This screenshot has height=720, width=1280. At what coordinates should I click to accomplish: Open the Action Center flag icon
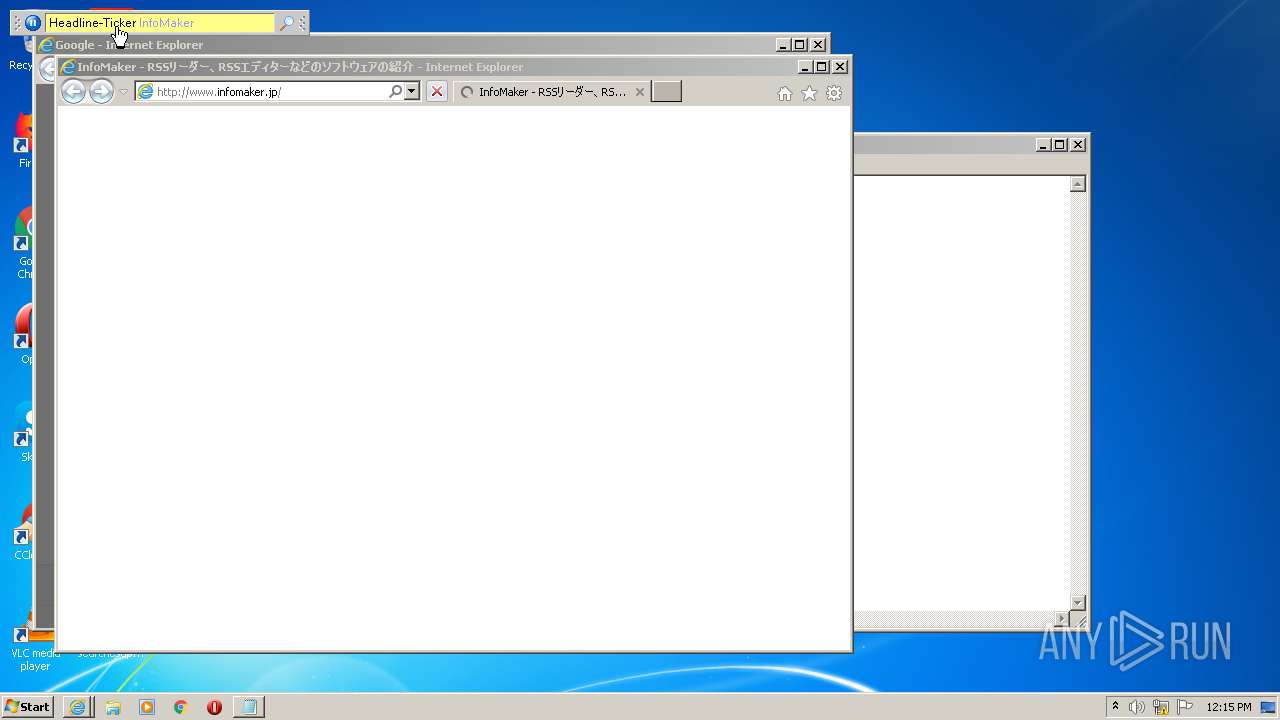pyautogui.click(x=1185, y=707)
